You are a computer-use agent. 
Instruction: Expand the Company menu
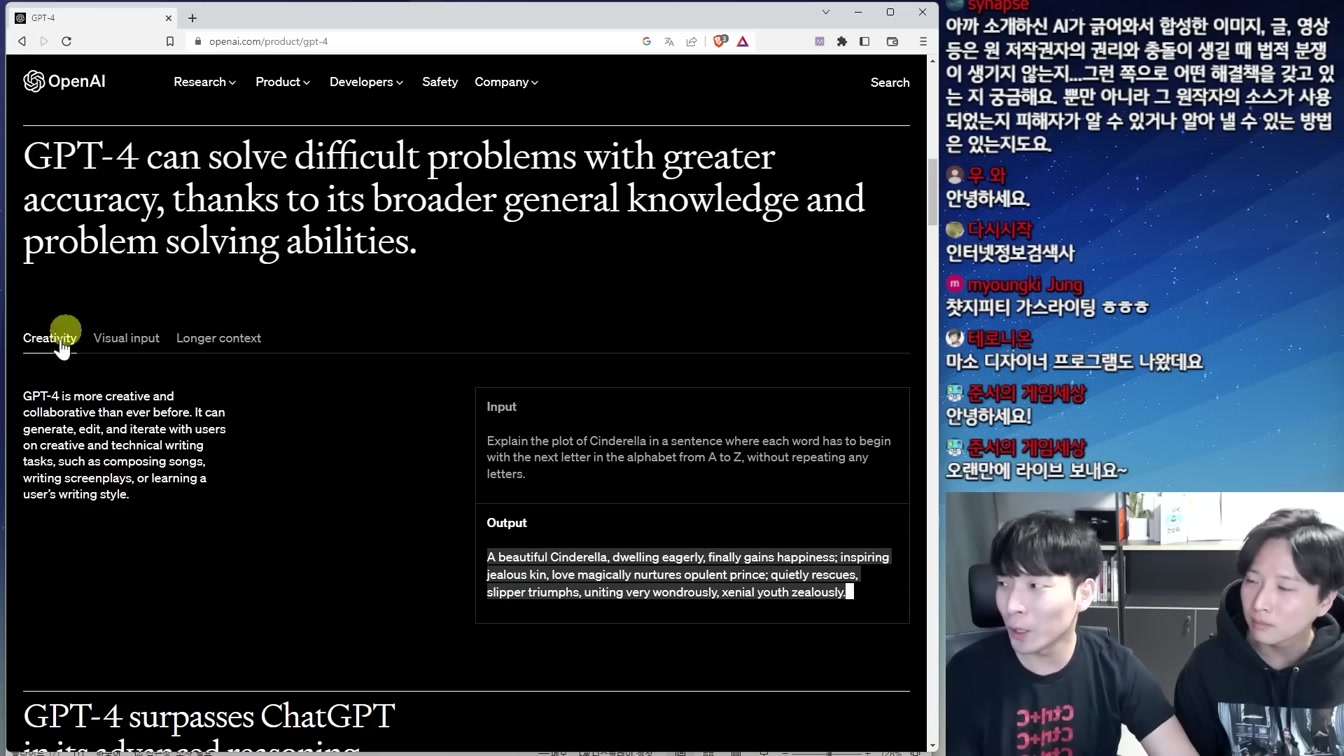pos(506,82)
